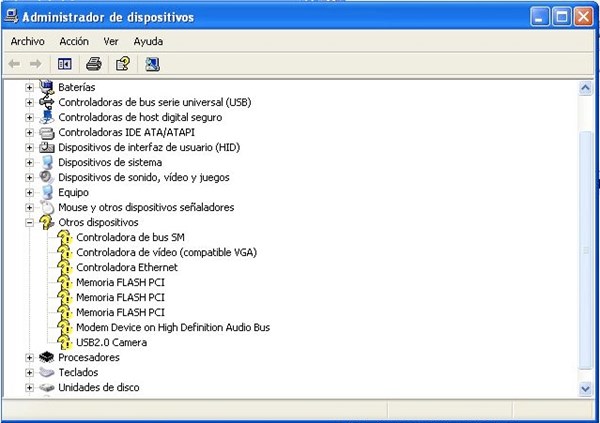Select Otros dispositivos label
The image size is (600, 423).
click(98, 222)
